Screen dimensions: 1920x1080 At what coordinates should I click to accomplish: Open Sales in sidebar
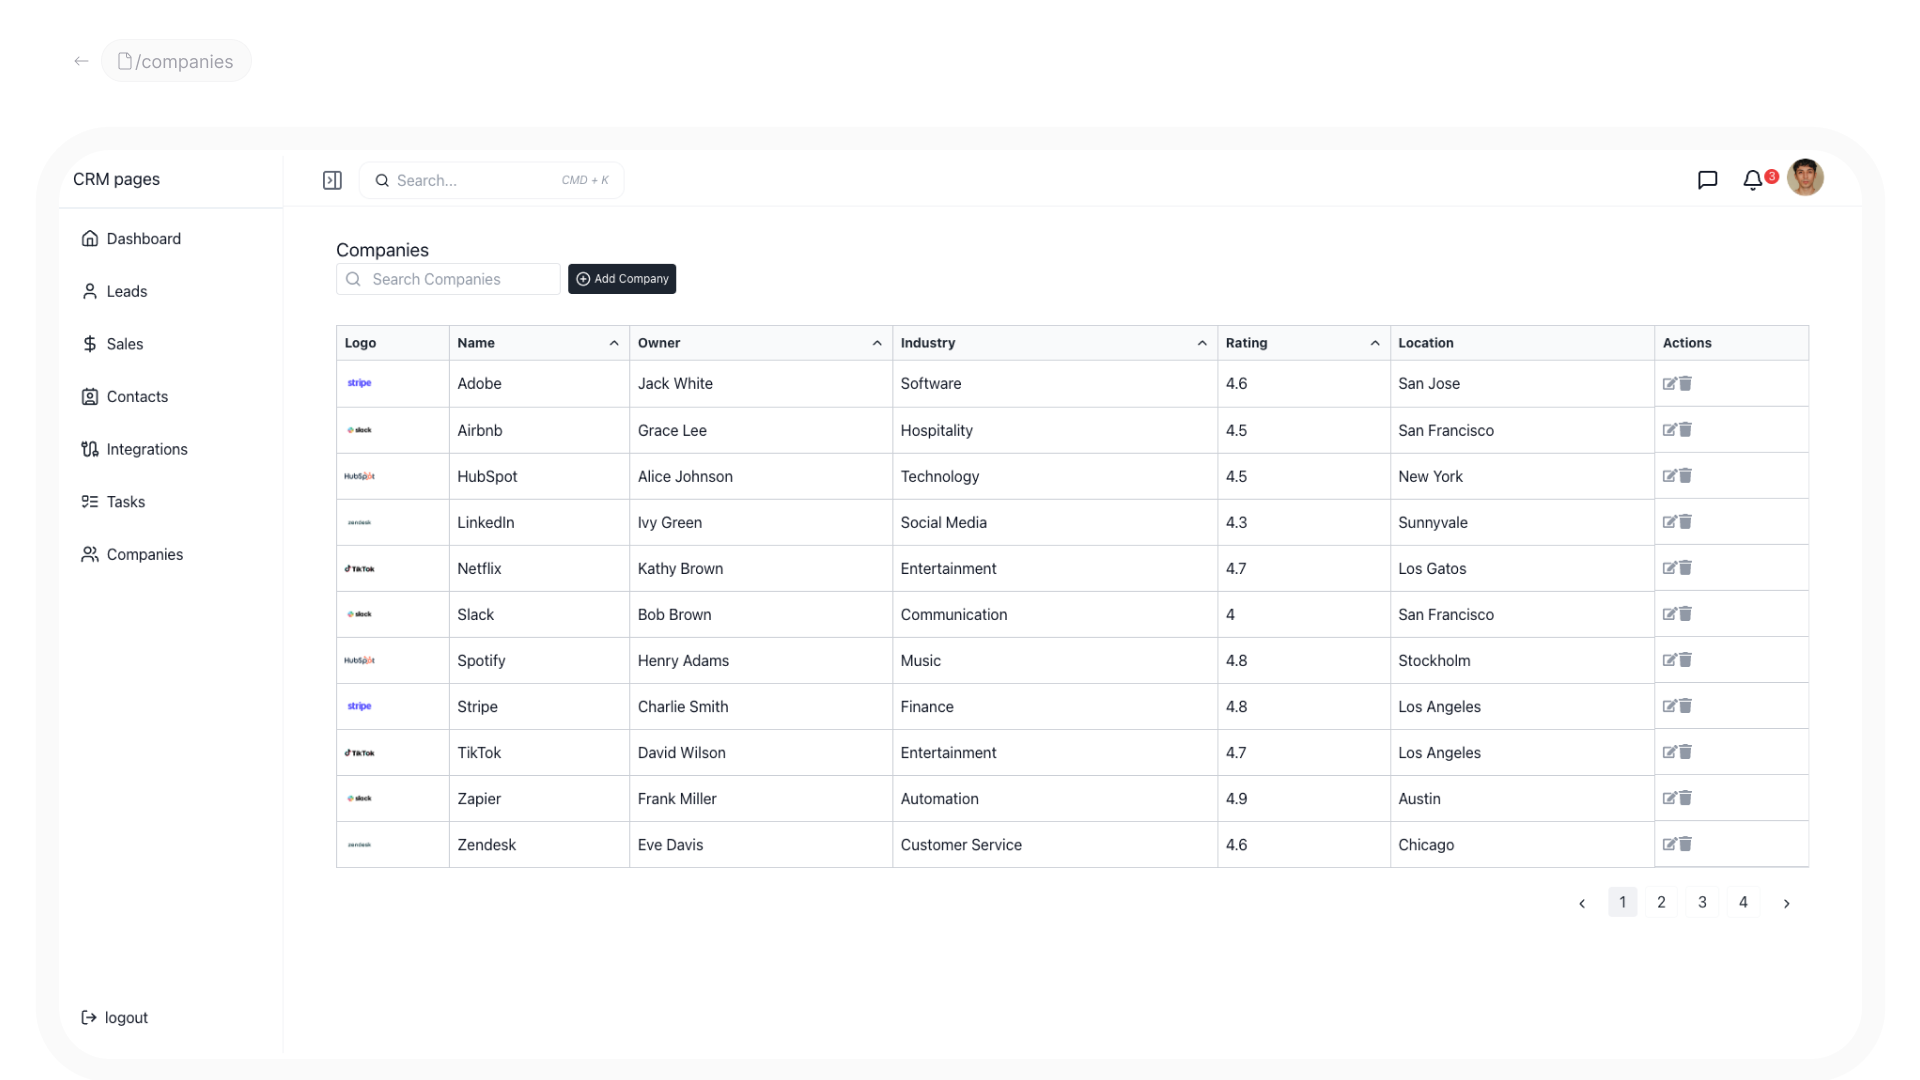click(112, 344)
